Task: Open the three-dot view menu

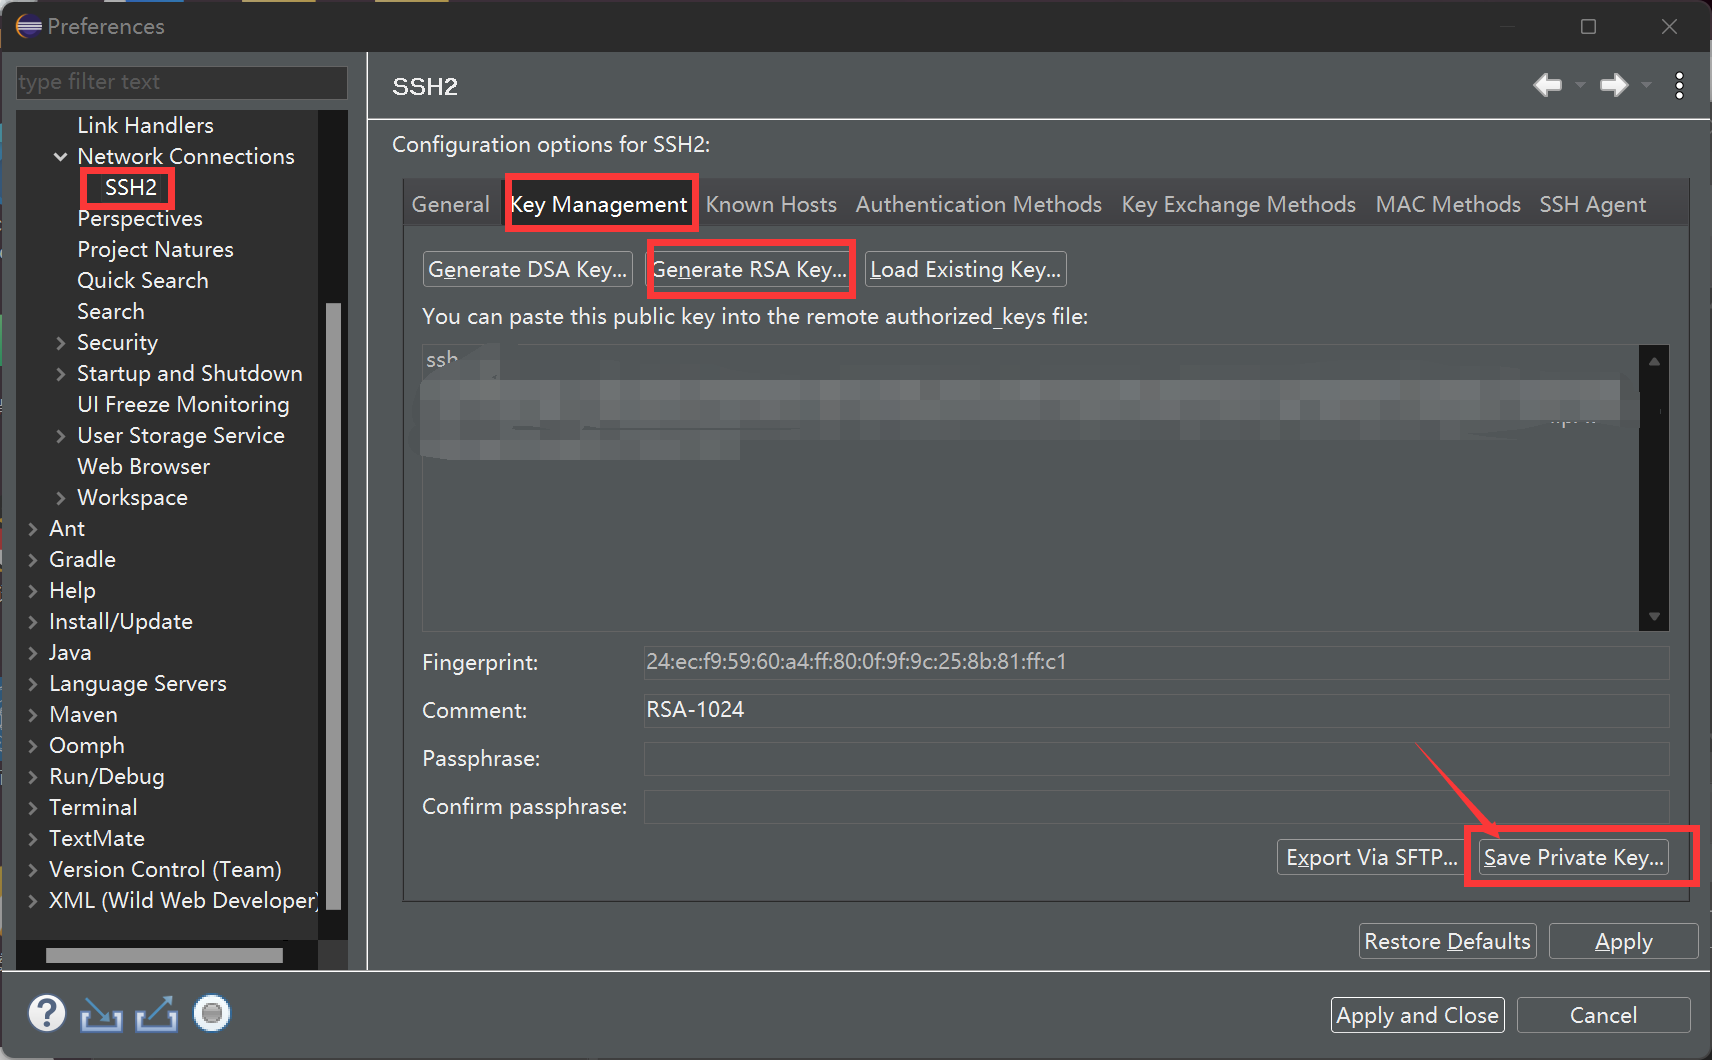Action: pos(1679,86)
